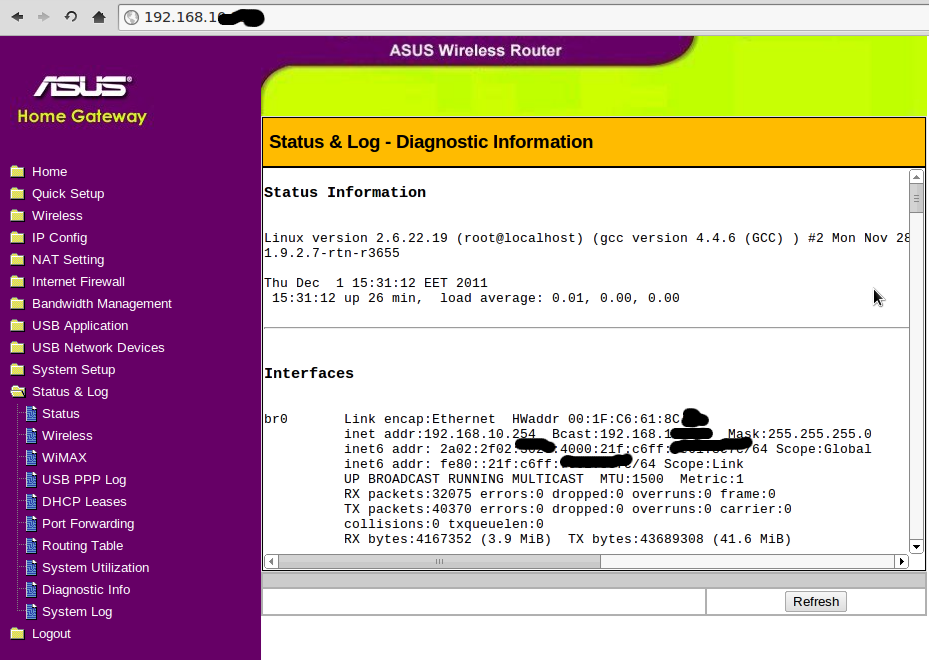Open the System Log page

click(77, 611)
